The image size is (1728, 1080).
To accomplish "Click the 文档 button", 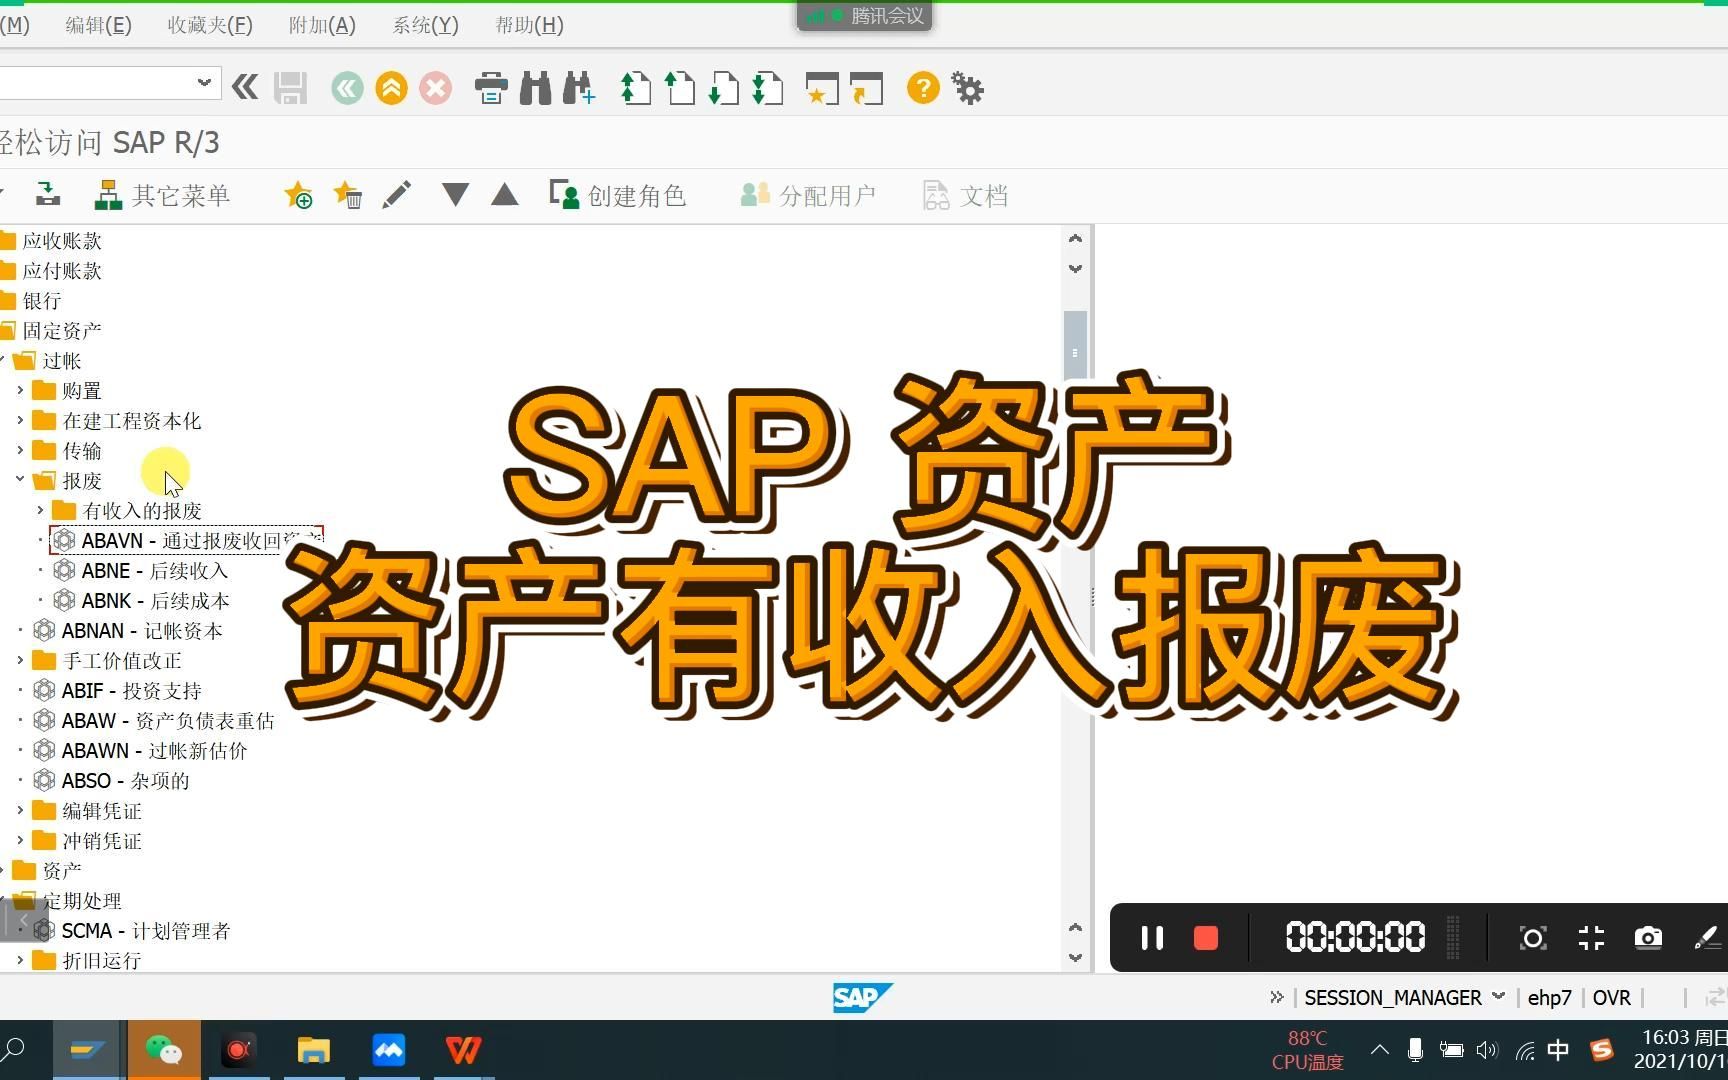I will (x=965, y=195).
